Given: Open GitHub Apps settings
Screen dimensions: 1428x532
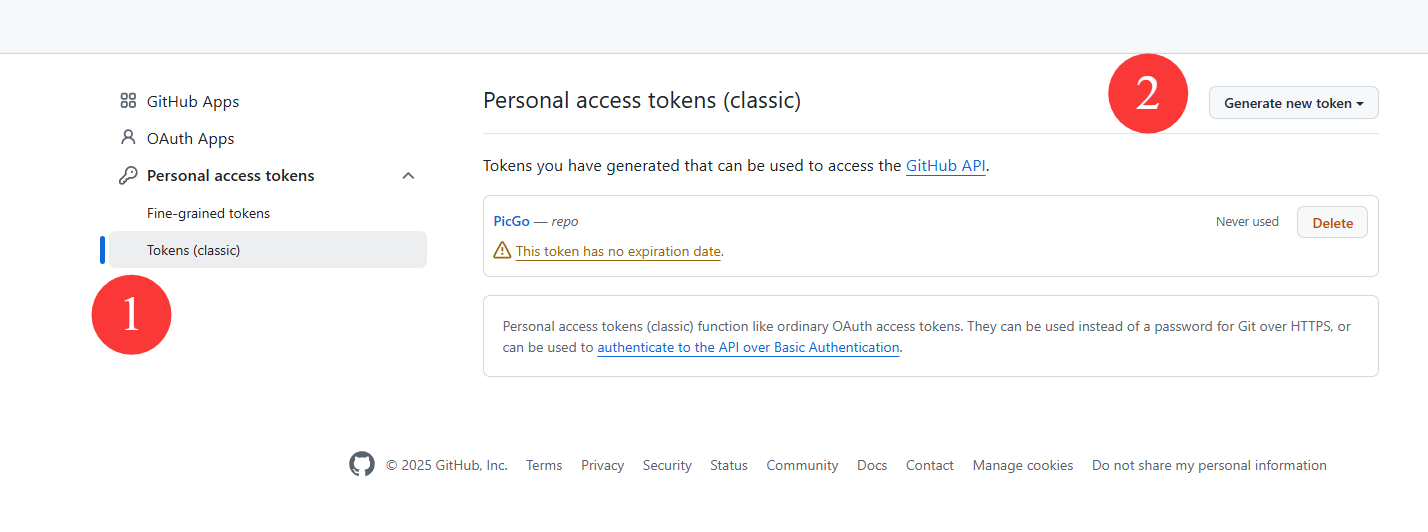Looking at the screenshot, I should point(193,101).
